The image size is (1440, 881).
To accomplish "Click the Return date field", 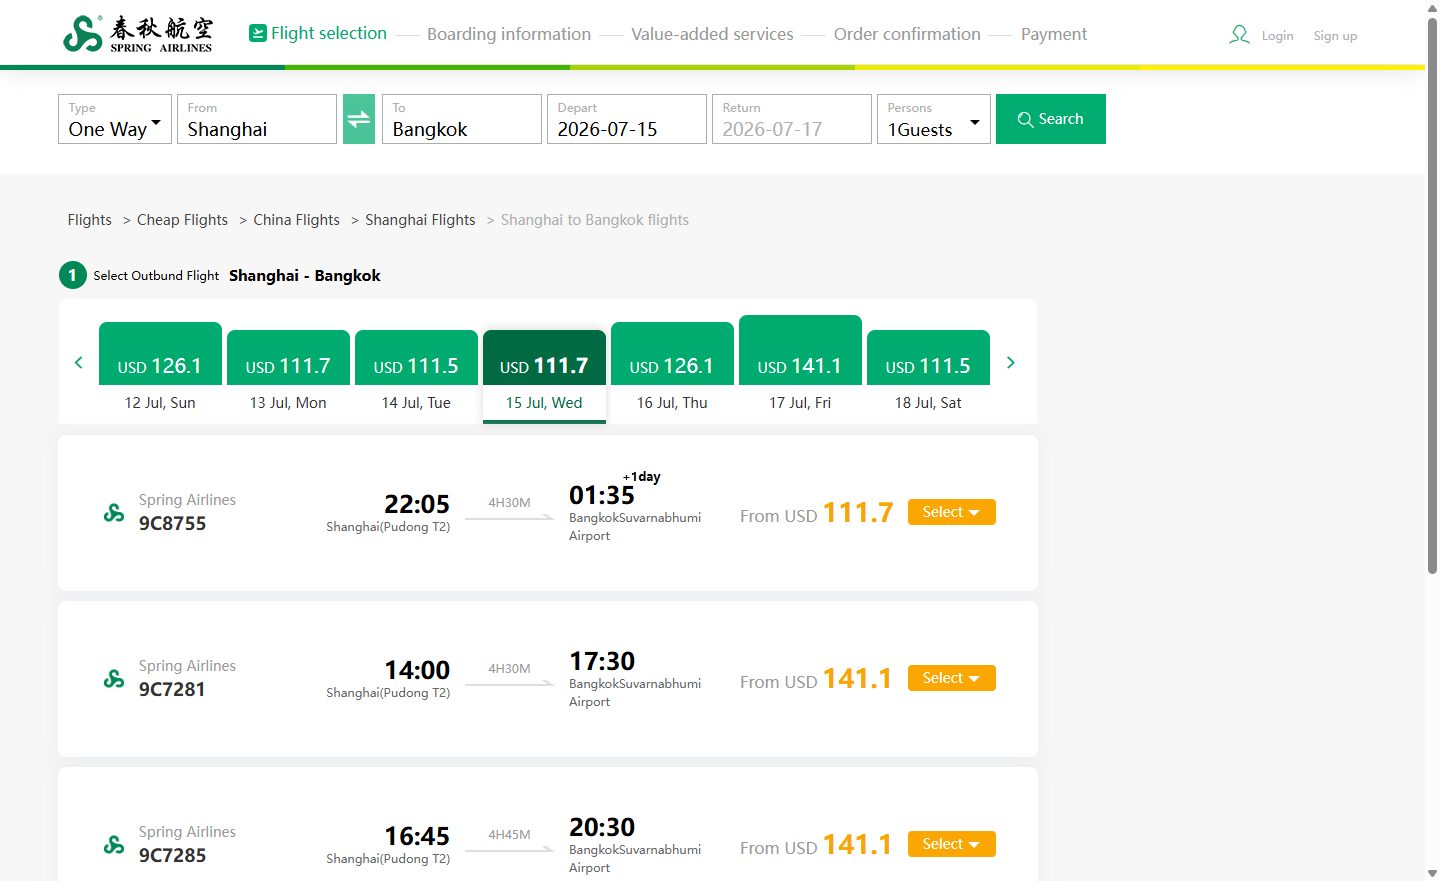I will point(792,119).
